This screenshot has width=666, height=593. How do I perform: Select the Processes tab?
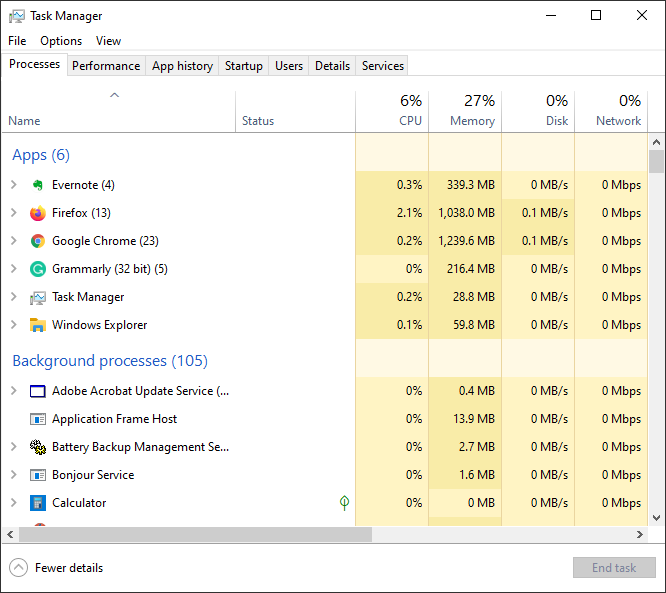(x=34, y=64)
